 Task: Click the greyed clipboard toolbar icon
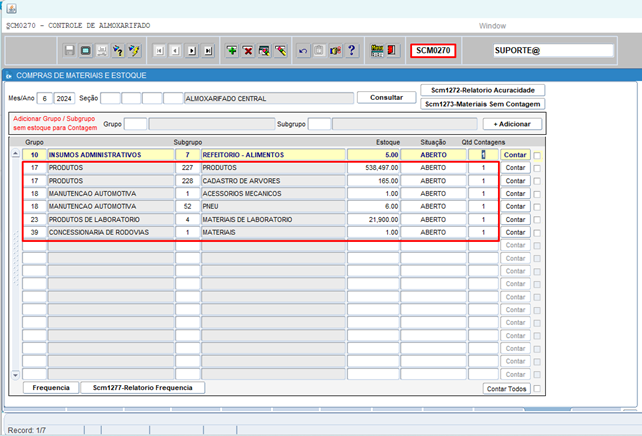click(x=319, y=50)
